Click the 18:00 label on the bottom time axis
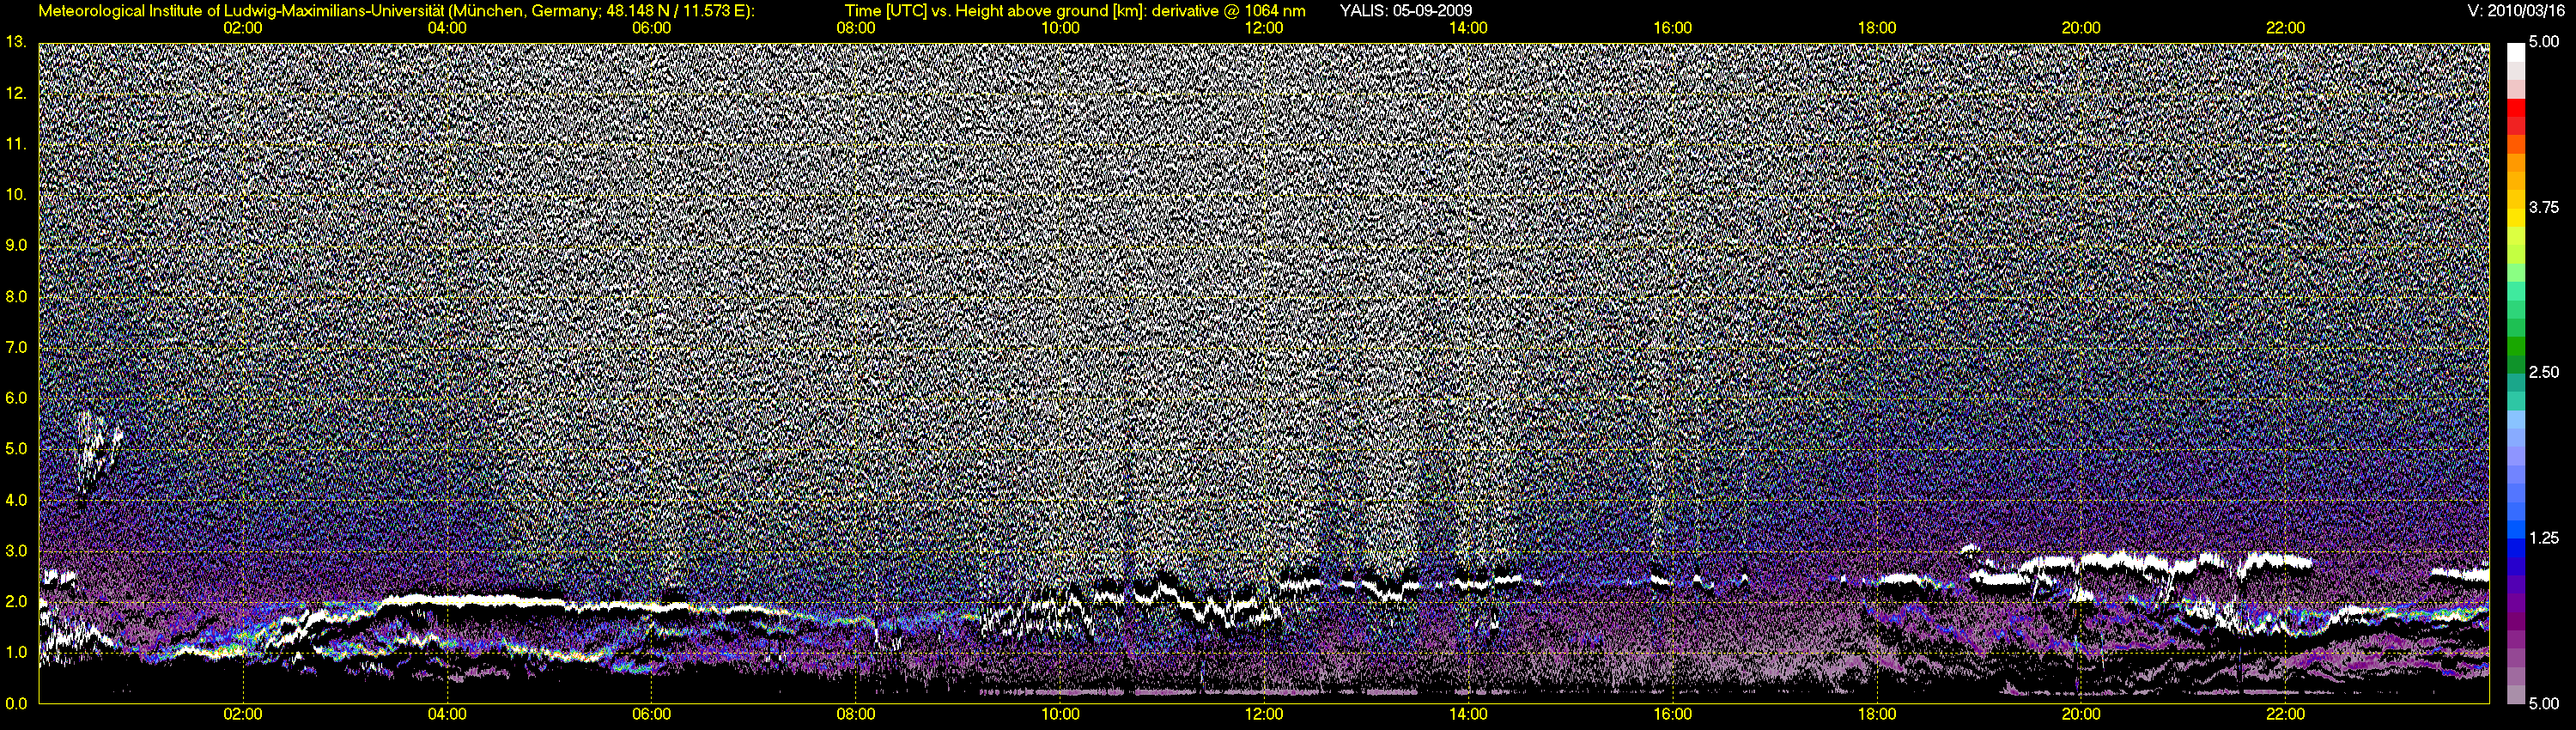Viewport: 2576px width, 730px height. tap(1877, 714)
